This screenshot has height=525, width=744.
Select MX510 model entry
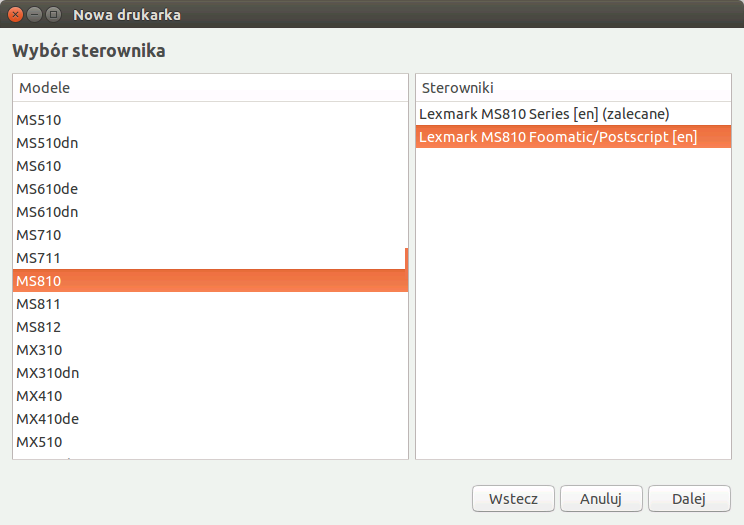[210, 442]
